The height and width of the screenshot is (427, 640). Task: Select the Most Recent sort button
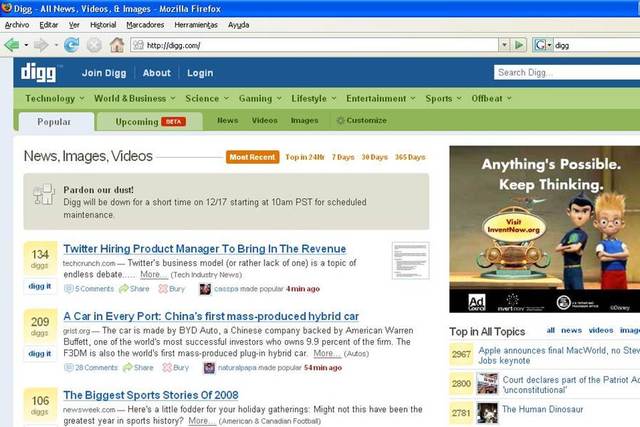[x=253, y=157]
